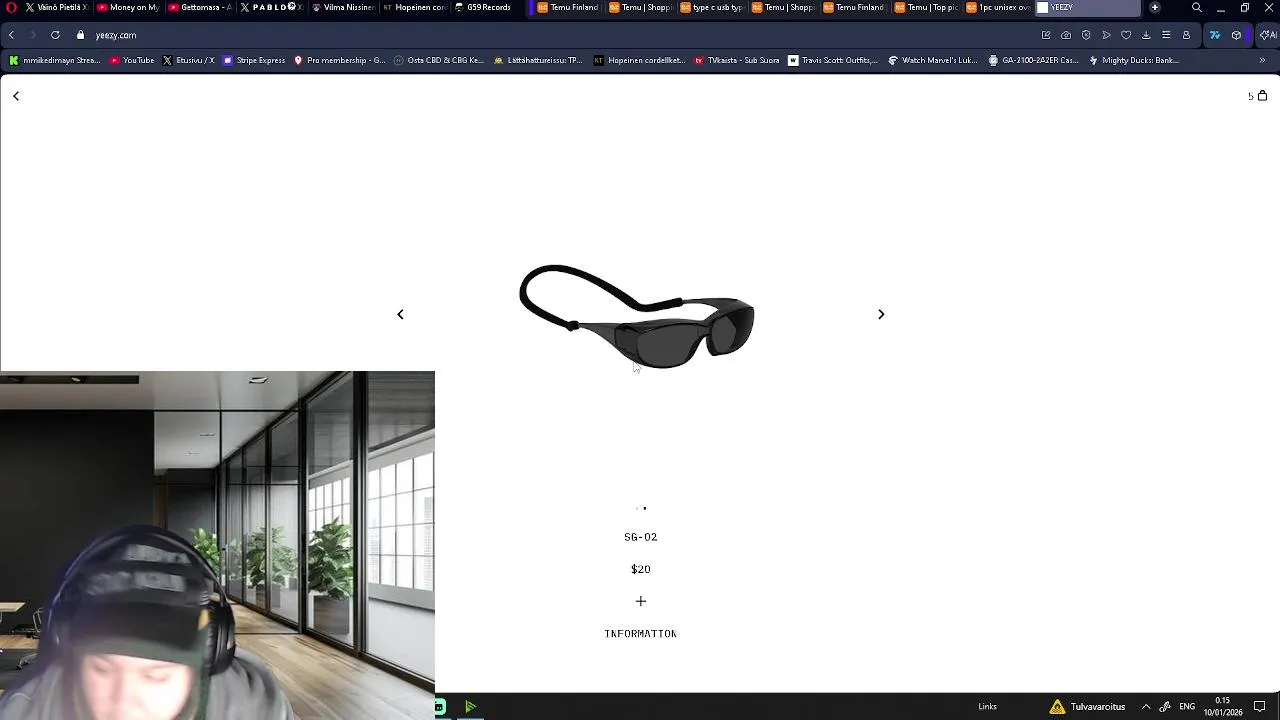Open the Etusivu / X bookmark
1280x720 pixels.
(188, 60)
